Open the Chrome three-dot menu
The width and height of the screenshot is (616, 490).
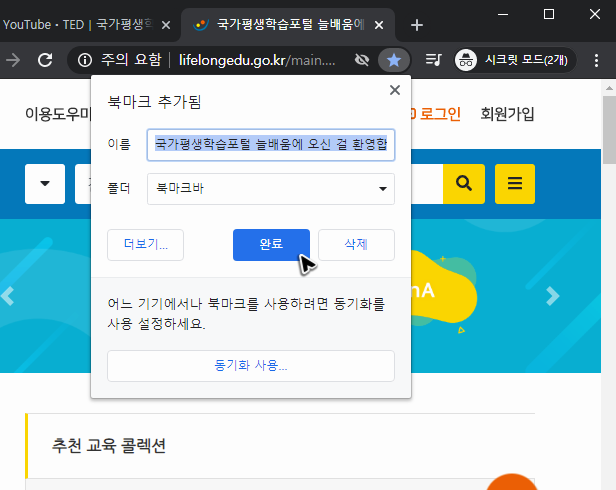(x=596, y=60)
